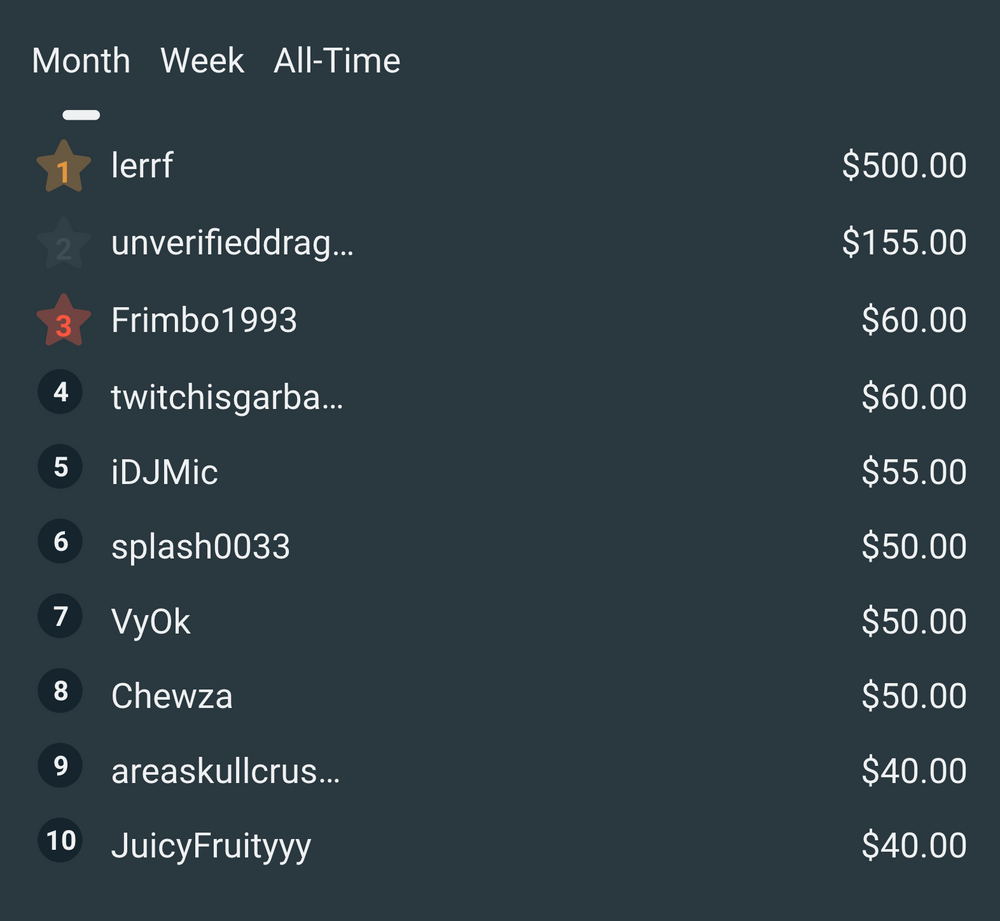Click the Frimbo1993 leaderboard row
This screenshot has width=1000, height=921.
coord(500,319)
